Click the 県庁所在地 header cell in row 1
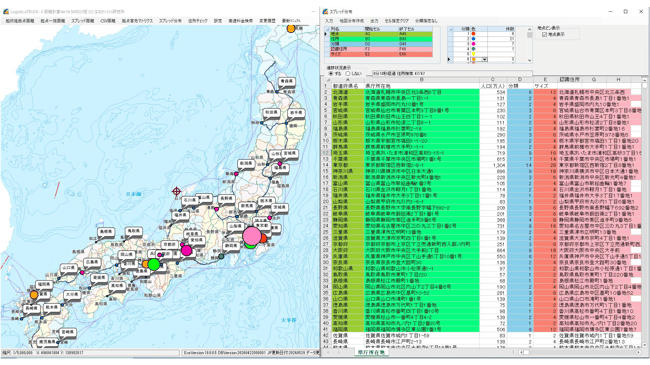The width and height of the screenshot is (650, 365). coord(422,86)
